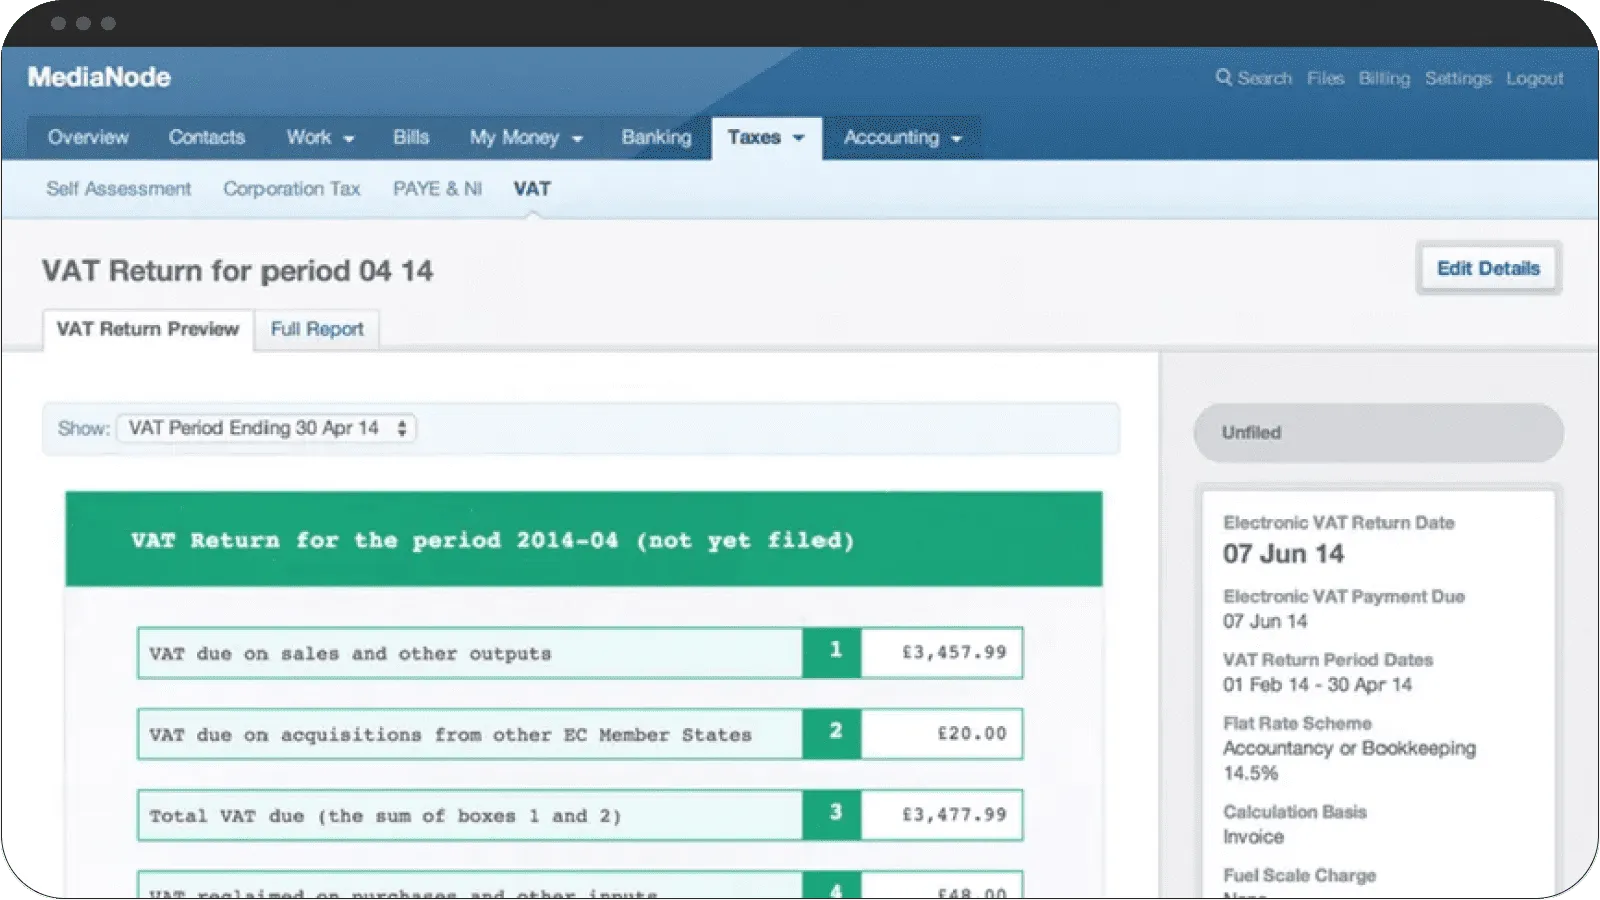The image size is (1600, 900).
Task: Click the green box number 2
Action: click(x=832, y=733)
